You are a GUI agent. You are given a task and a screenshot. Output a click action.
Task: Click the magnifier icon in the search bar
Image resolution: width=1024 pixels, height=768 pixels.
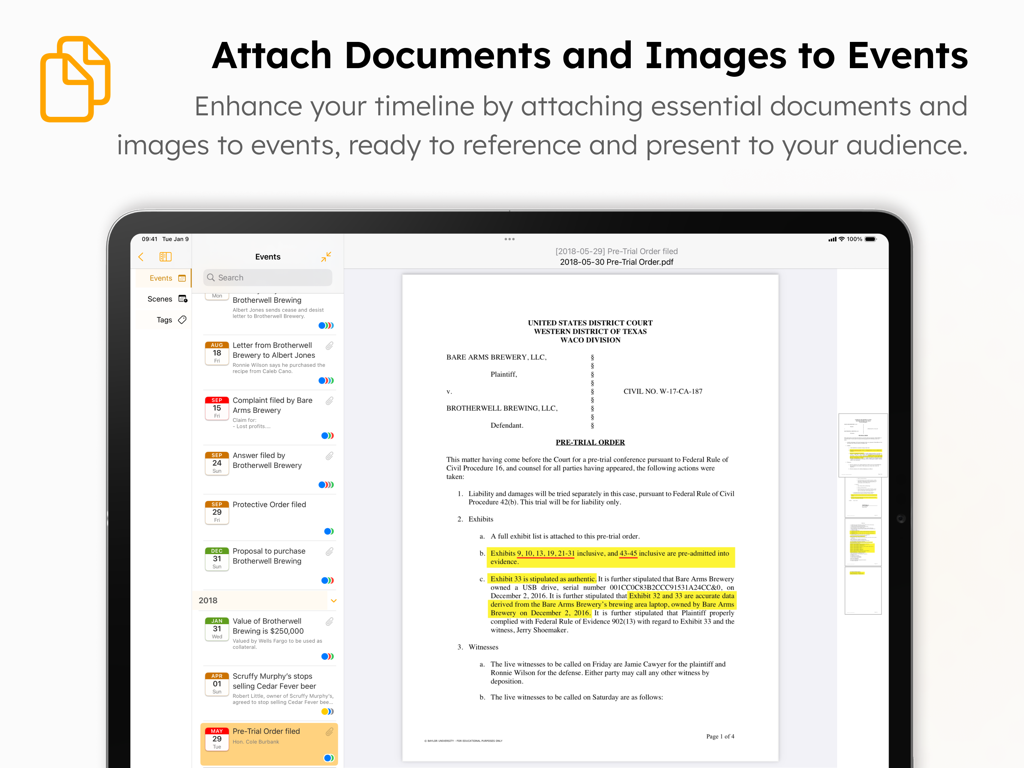210,278
